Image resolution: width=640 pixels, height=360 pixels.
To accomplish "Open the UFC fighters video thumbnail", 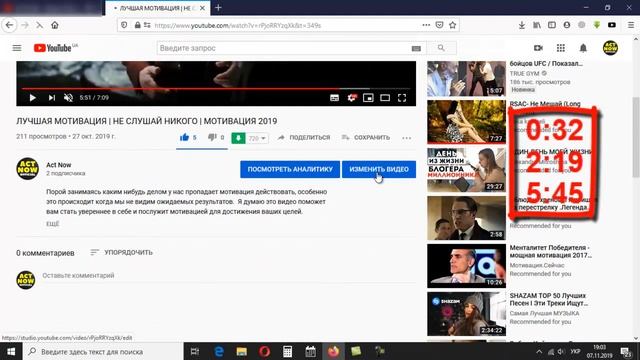I will pyautogui.click(x=467, y=79).
